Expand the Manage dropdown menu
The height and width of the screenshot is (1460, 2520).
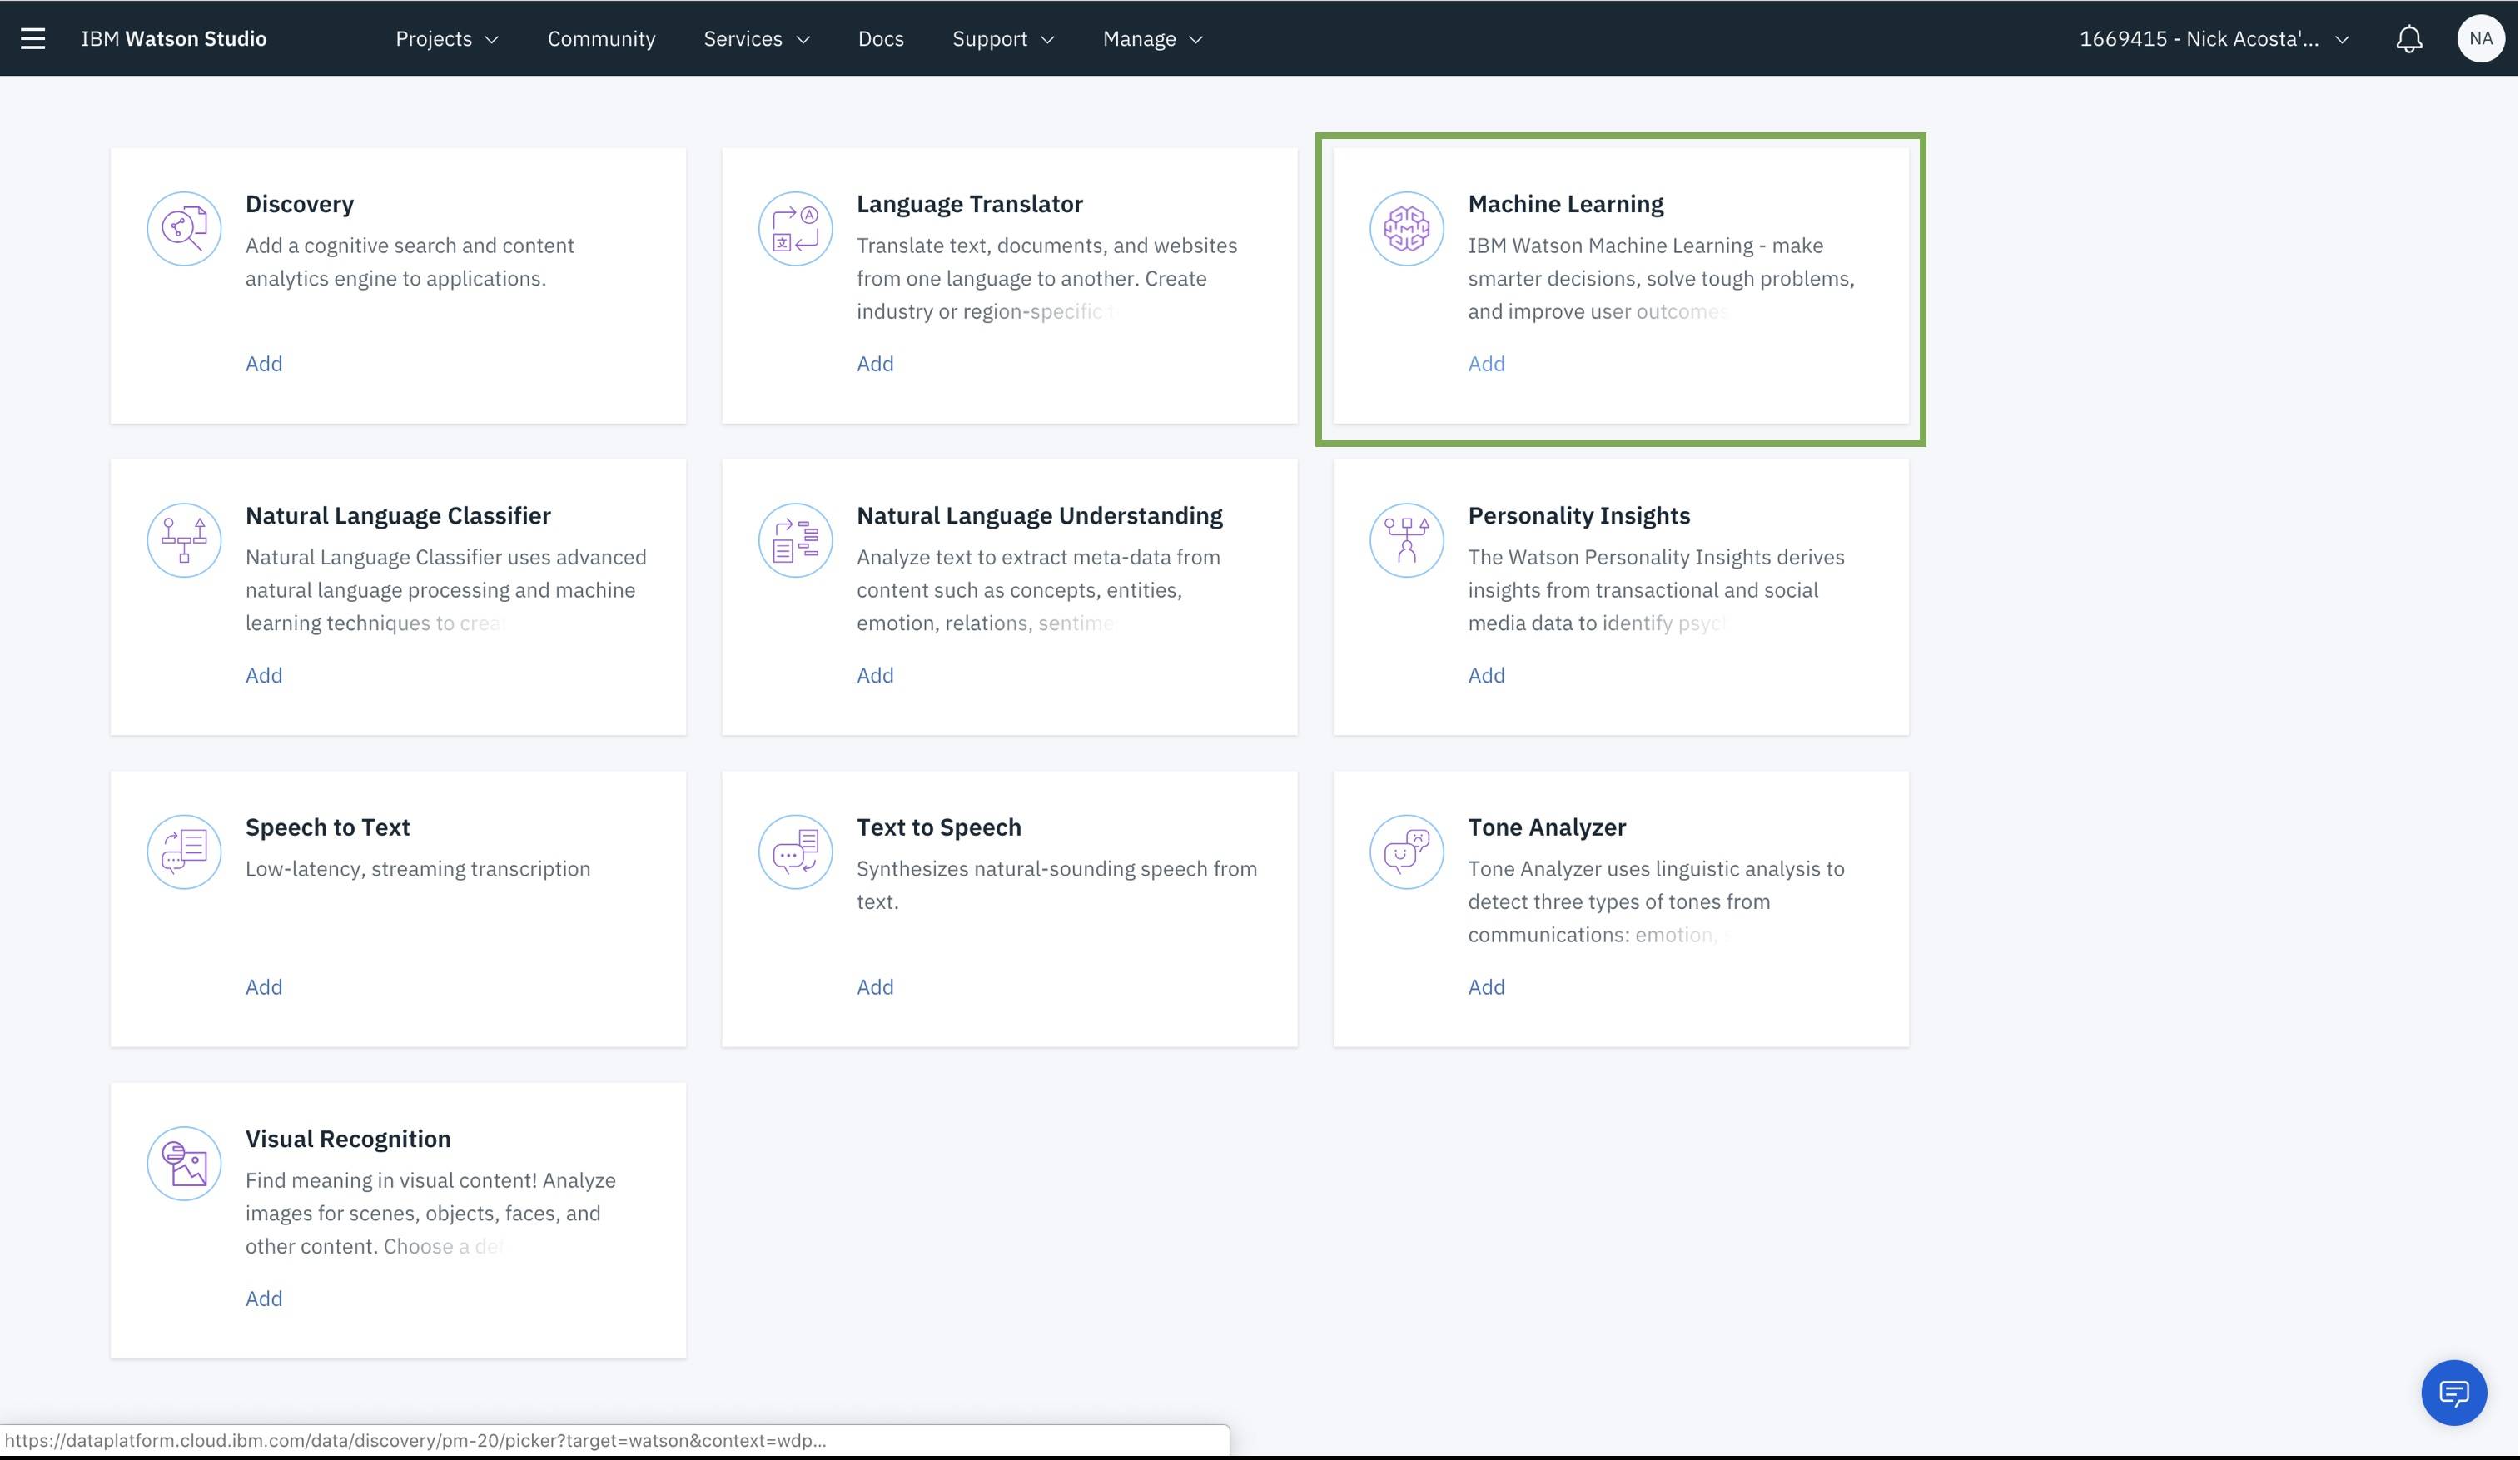click(x=1152, y=38)
